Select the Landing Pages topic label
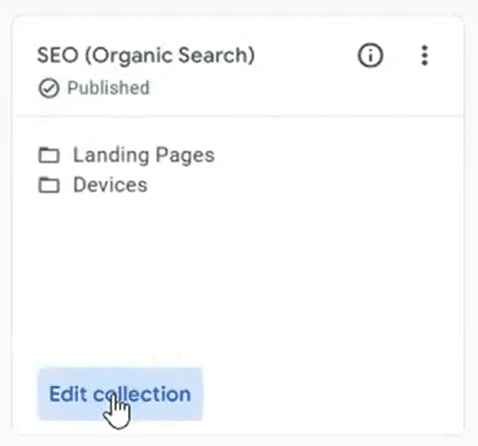 (144, 155)
